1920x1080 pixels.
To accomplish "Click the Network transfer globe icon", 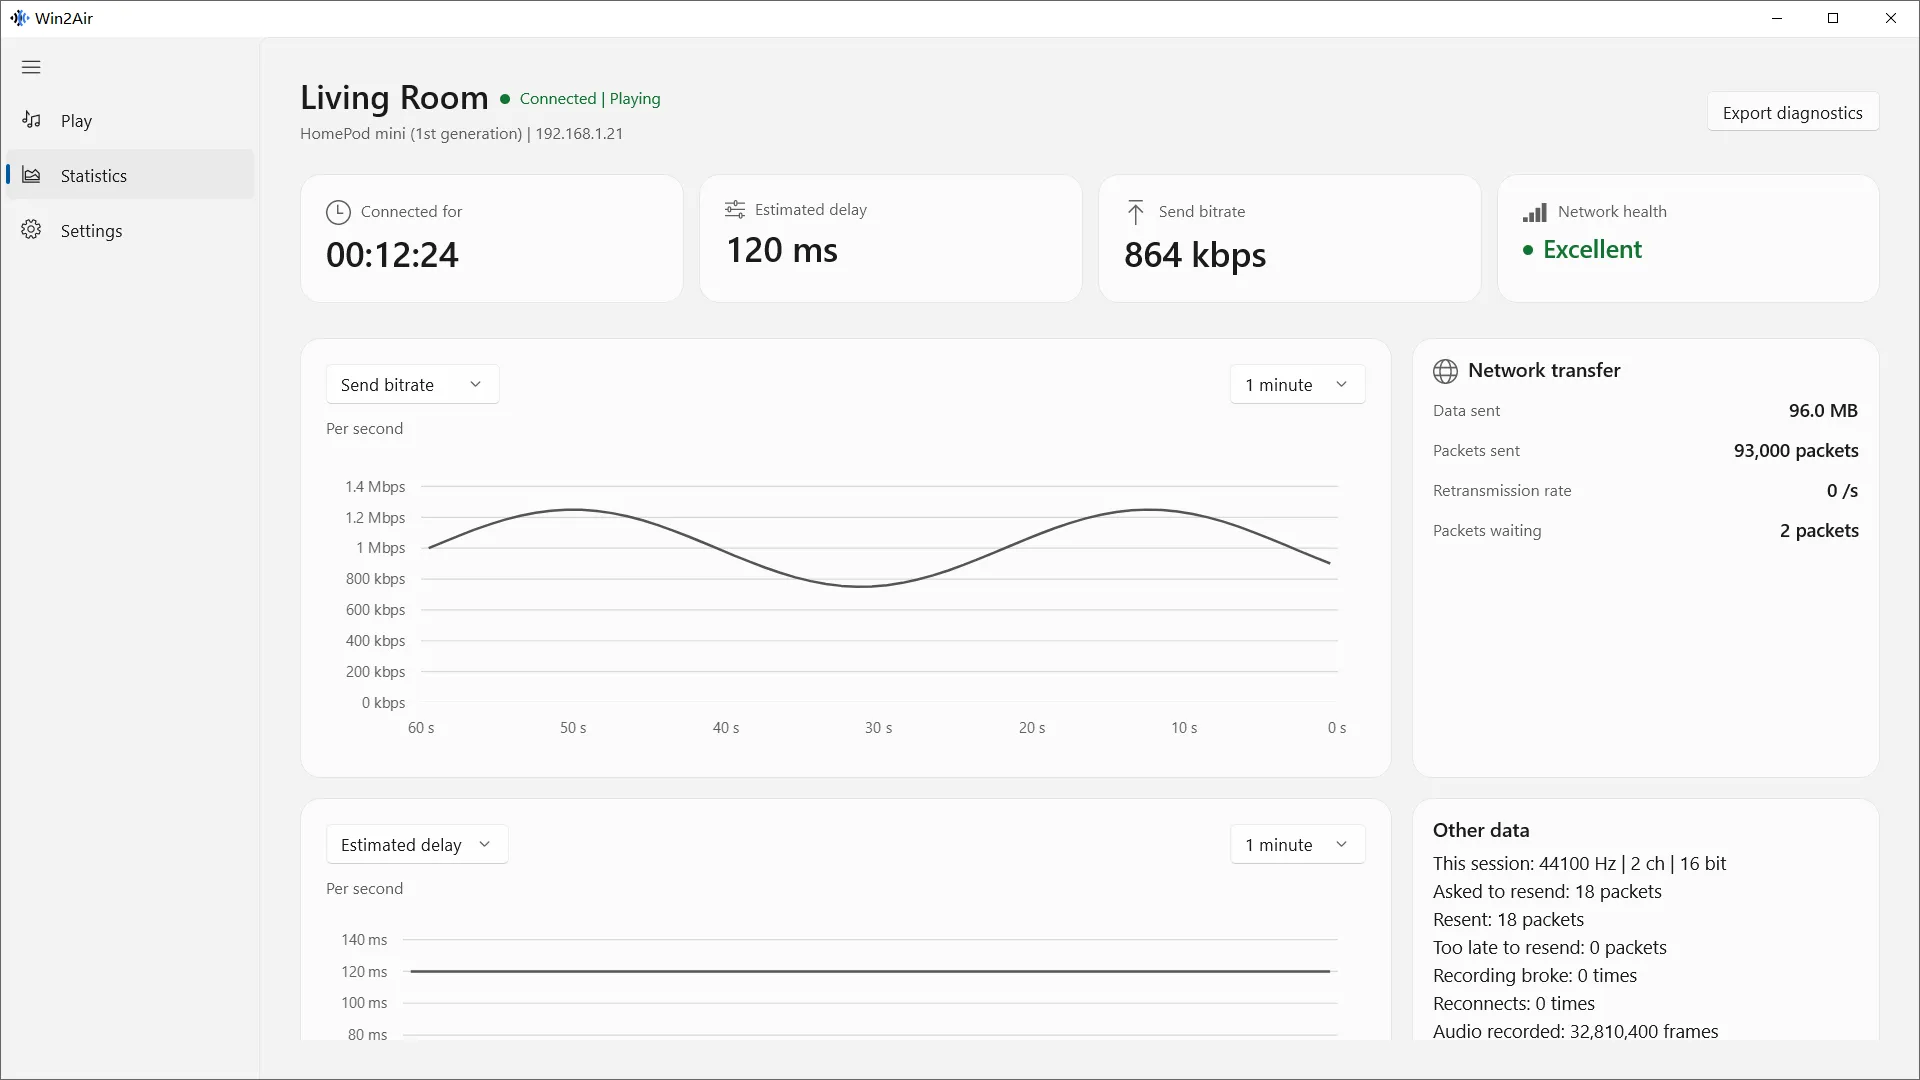I will (1445, 371).
